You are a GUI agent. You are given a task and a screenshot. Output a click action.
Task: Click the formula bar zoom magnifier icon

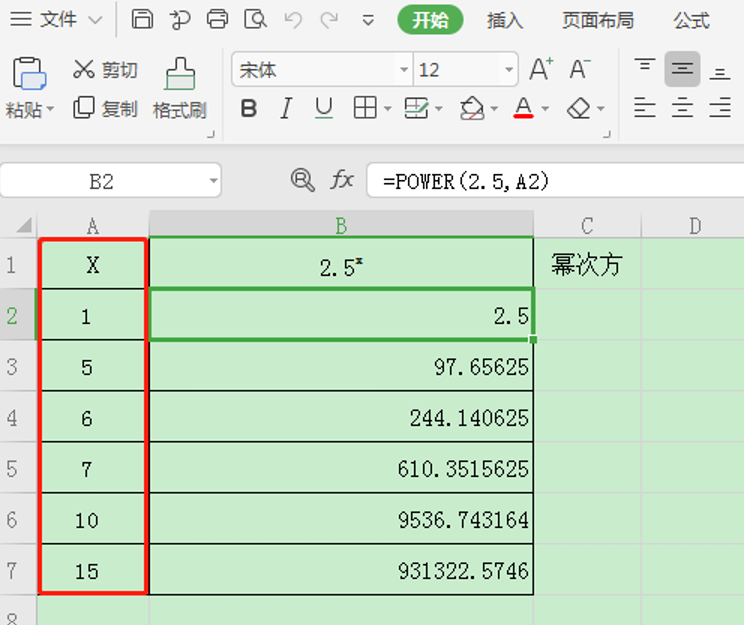pyautogui.click(x=302, y=180)
